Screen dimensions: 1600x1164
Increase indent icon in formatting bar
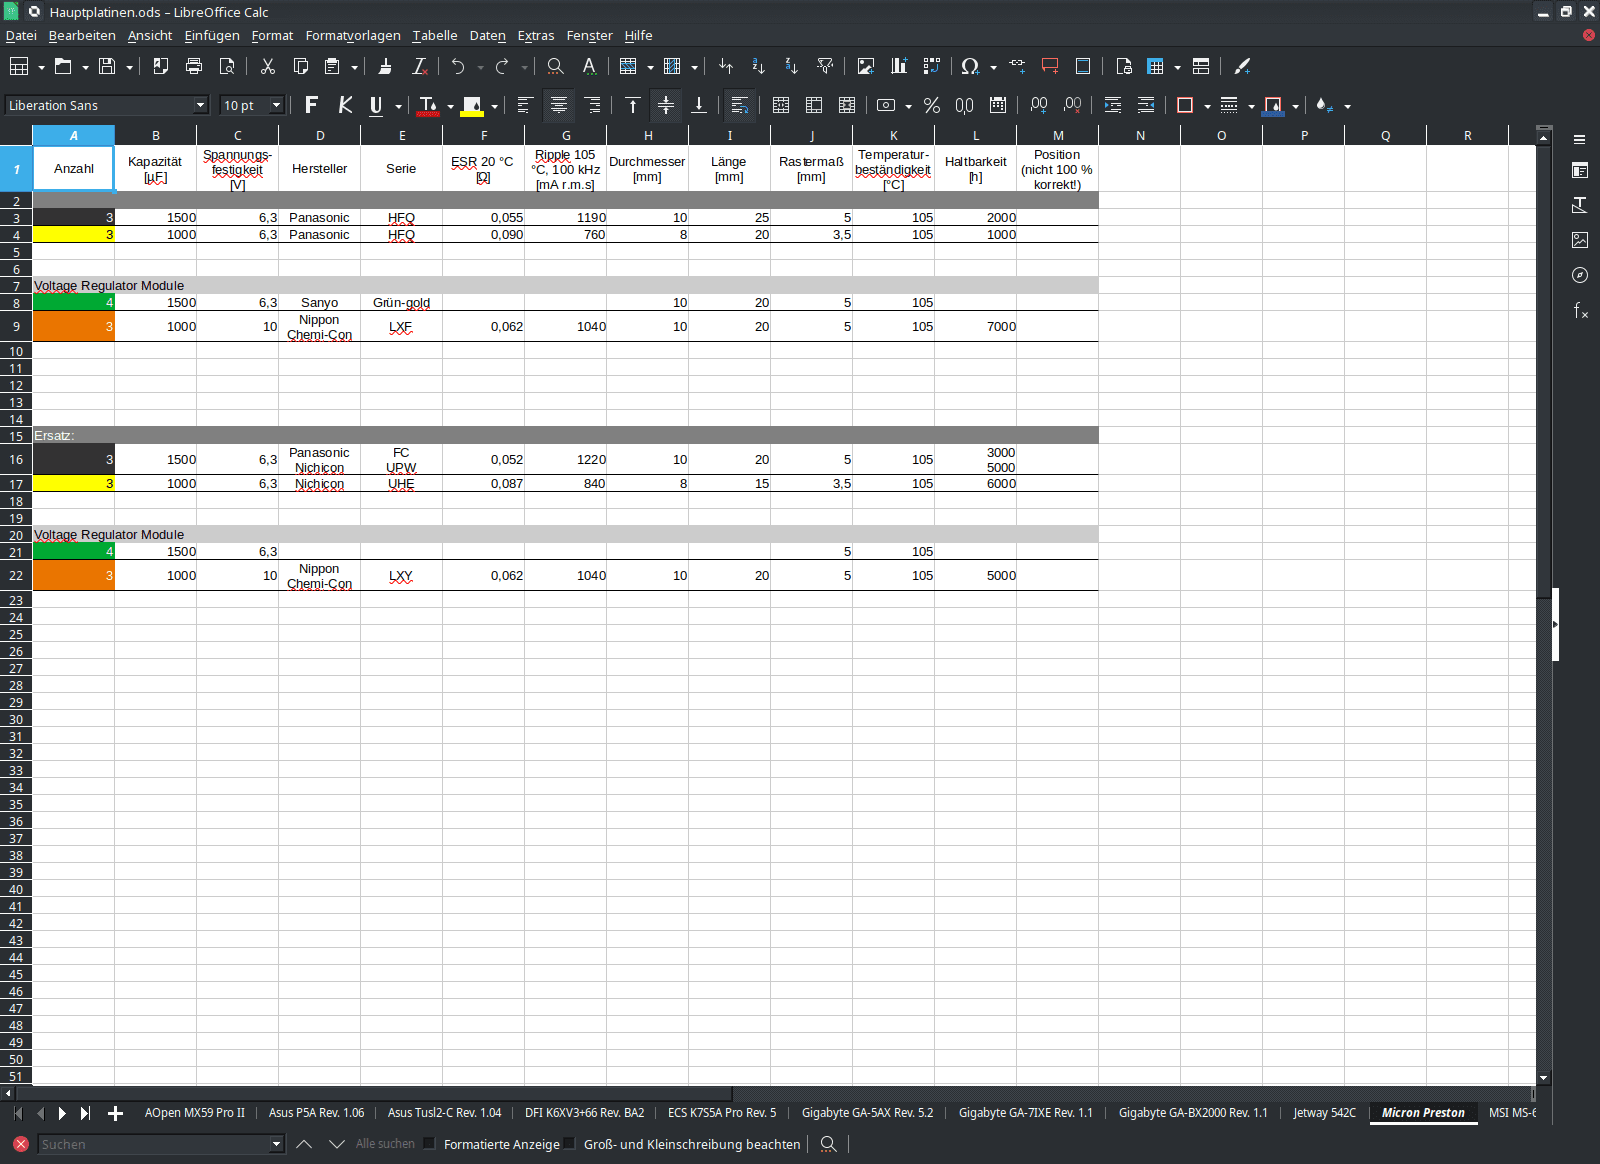[1113, 105]
